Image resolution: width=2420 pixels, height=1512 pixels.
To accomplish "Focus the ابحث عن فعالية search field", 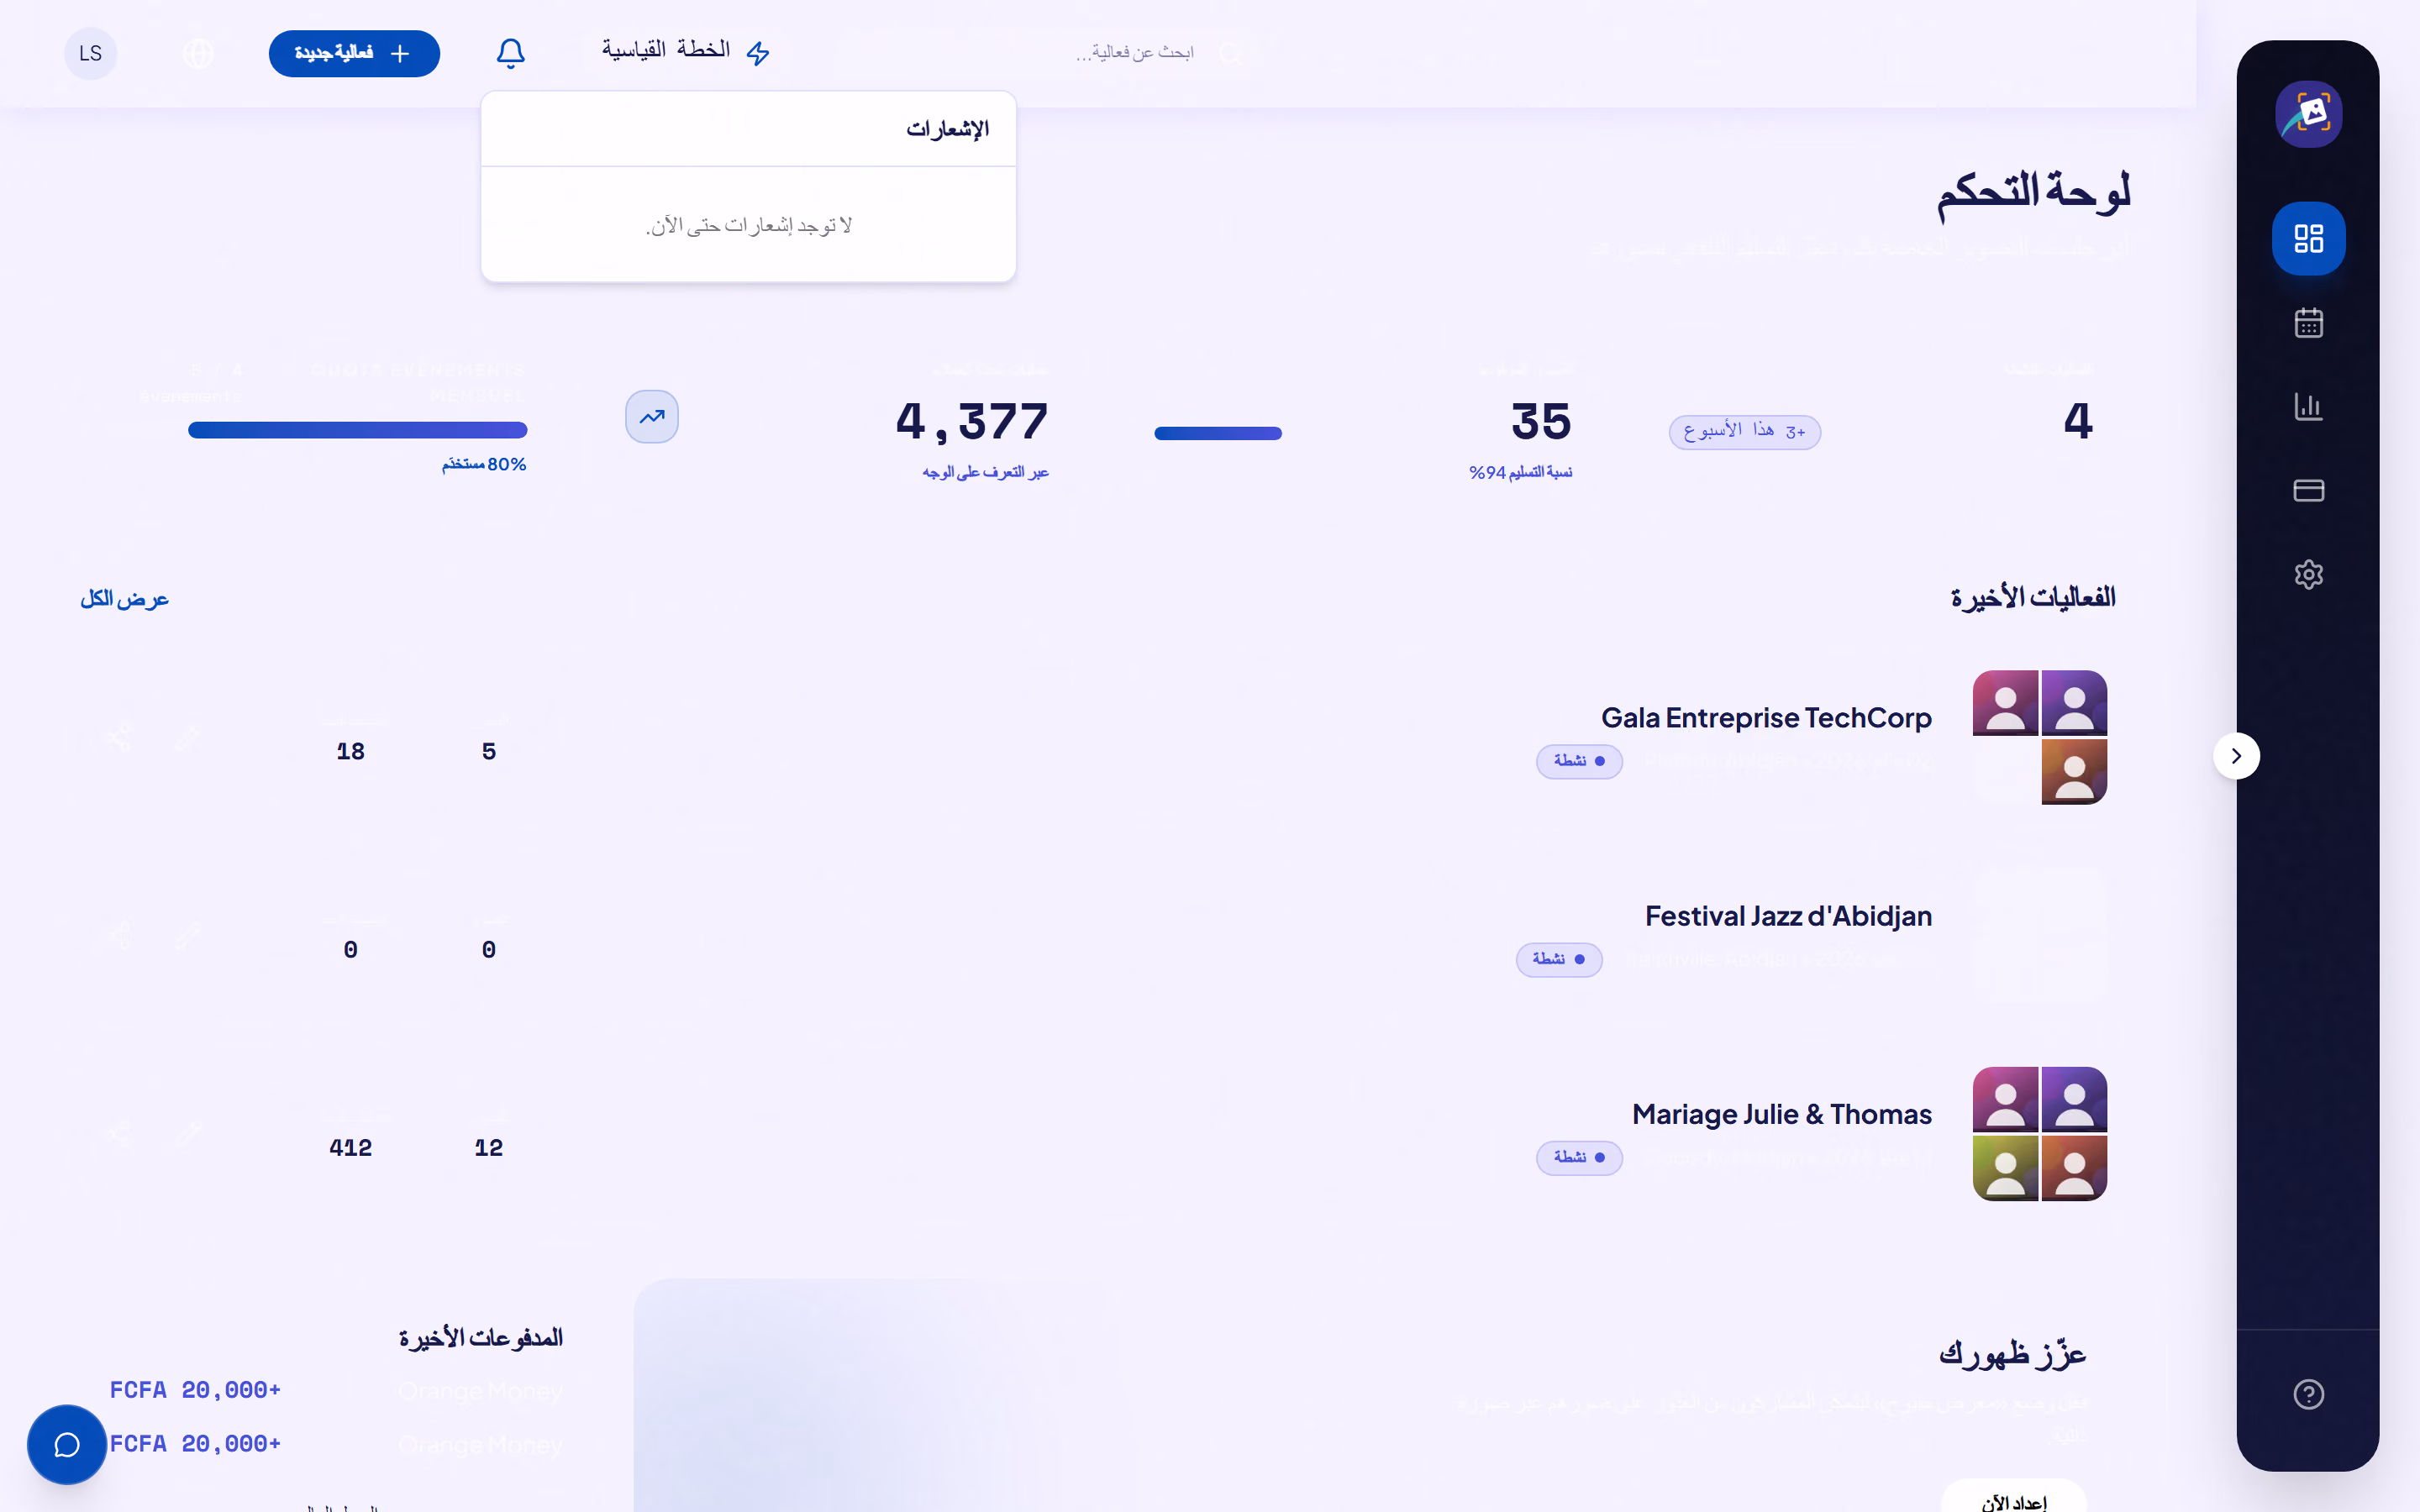I will pyautogui.click(x=1150, y=52).
